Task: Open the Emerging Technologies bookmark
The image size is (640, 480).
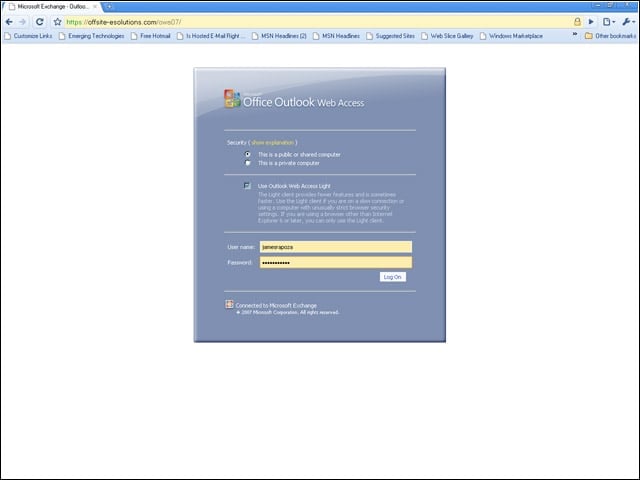Action: (x=91, y=36)
